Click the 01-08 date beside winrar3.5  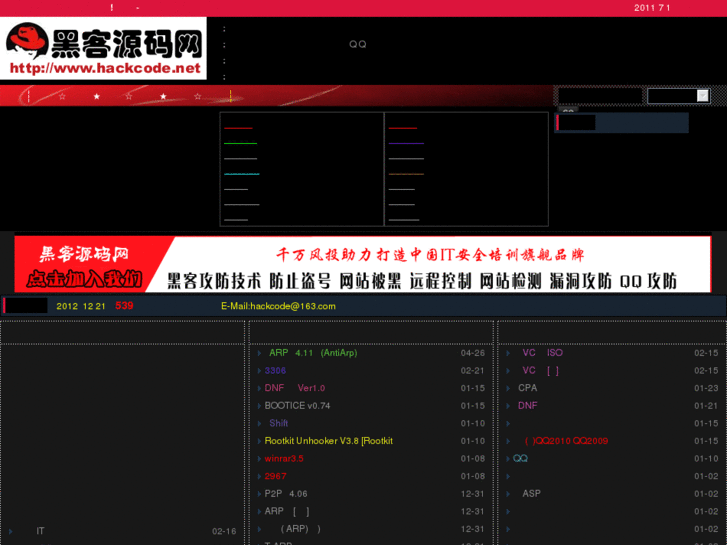click(472, 459)
